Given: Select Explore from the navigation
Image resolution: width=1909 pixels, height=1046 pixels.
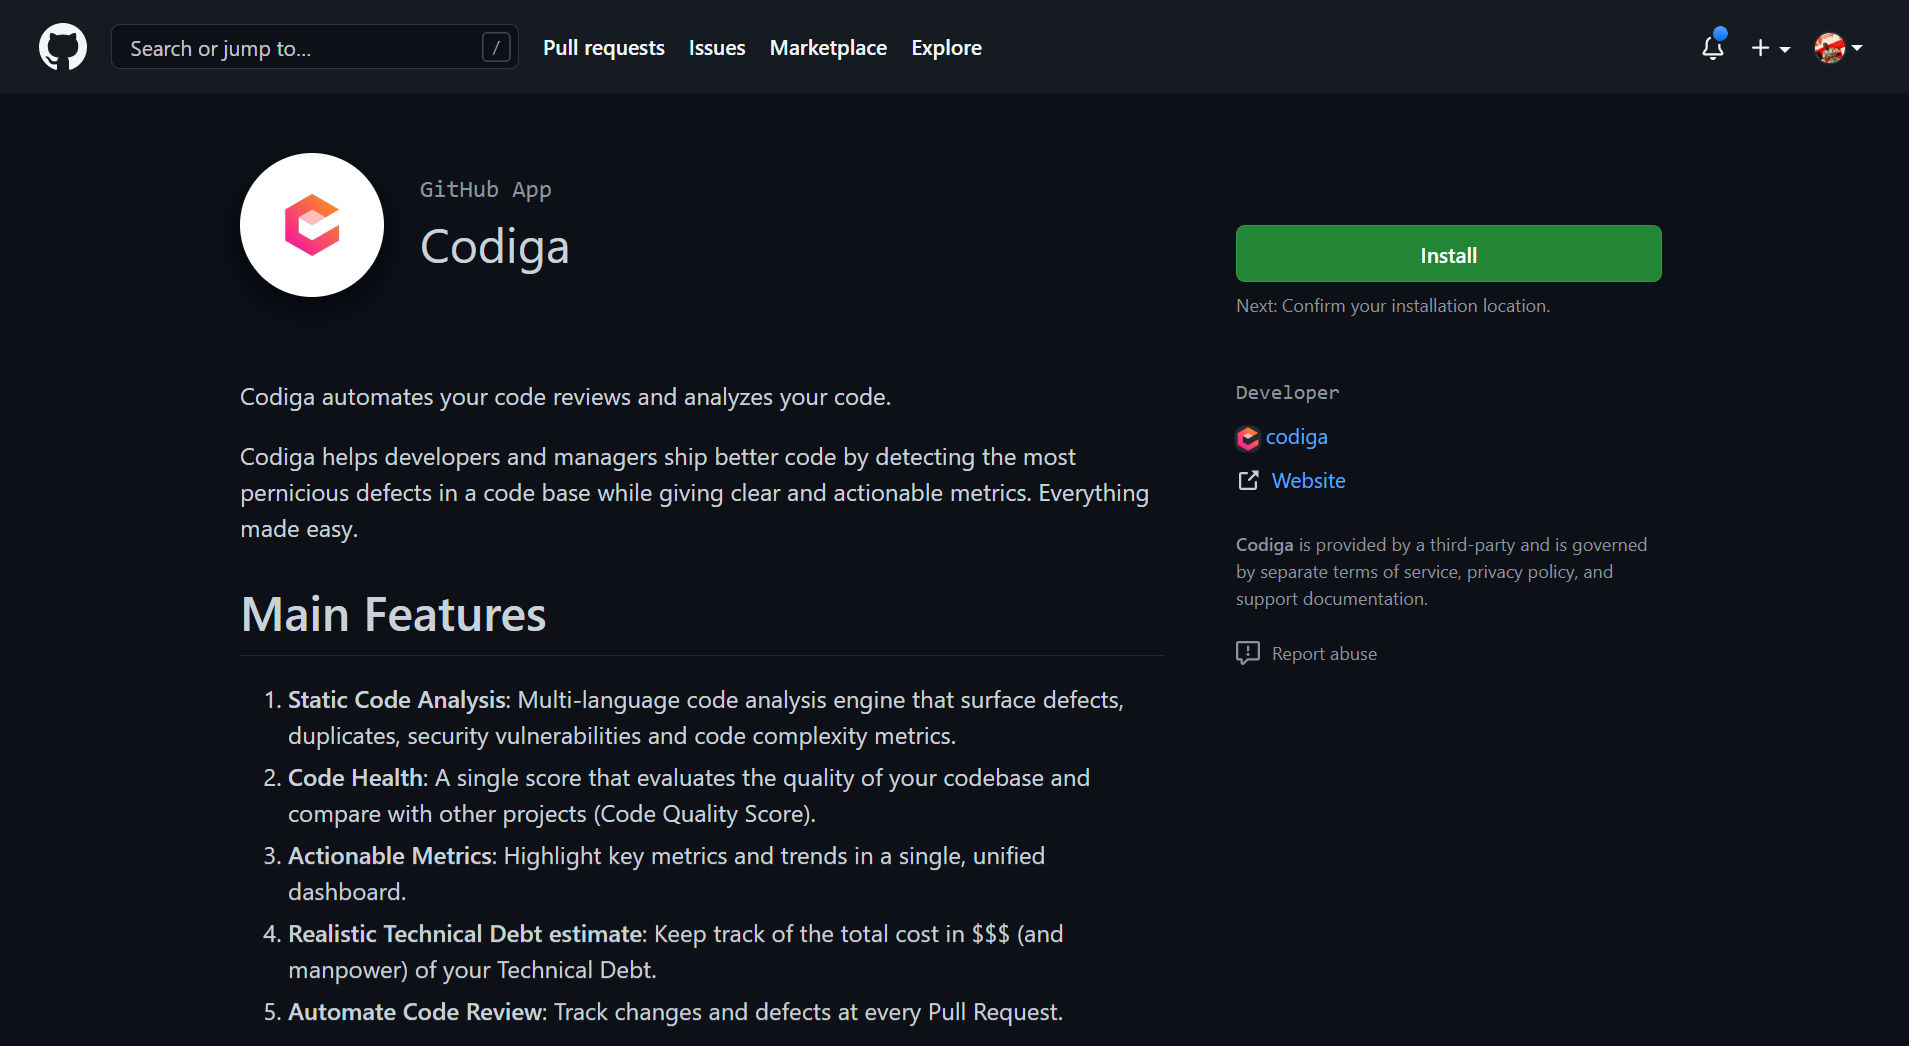Looking at the screenshot, I should point(946,47).
